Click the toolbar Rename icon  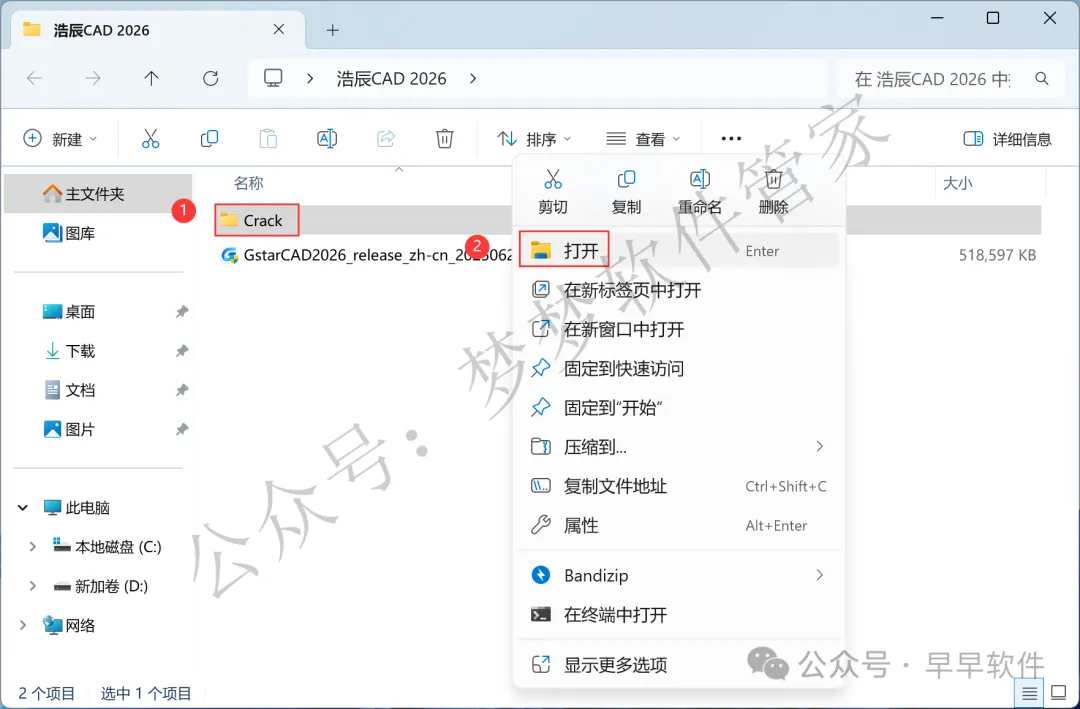[x=327, y=138]
